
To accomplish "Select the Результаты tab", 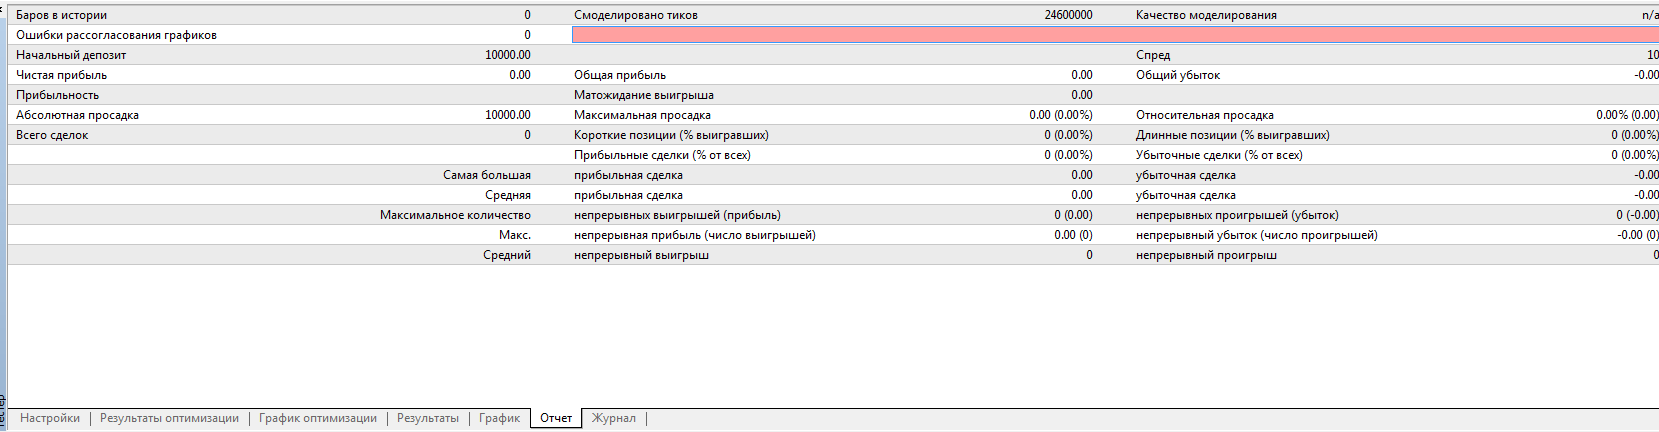I will pos(428,418).
